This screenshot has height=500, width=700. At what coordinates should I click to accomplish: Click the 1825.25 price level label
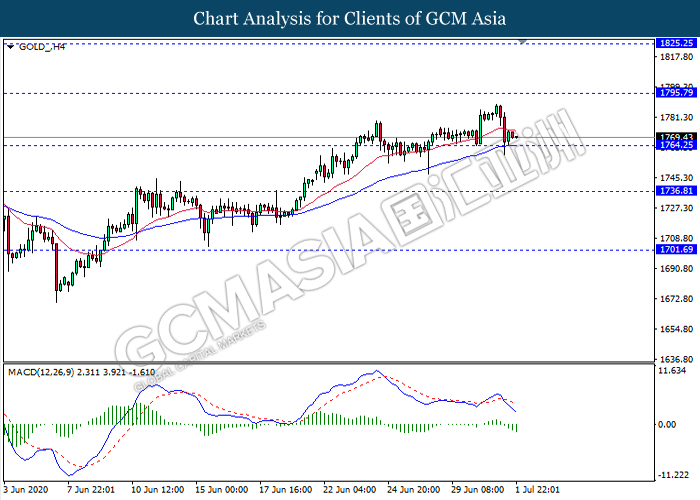pos(676,43)
